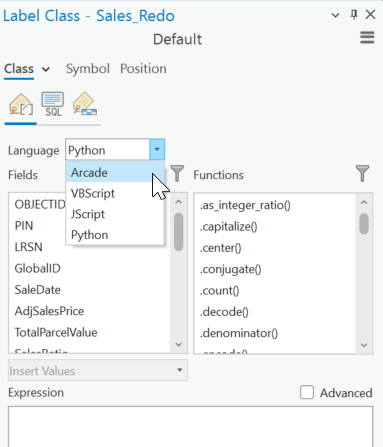Click the Fields list scrollbar thumb
This screenshot has height=447, width=383.
179,232
